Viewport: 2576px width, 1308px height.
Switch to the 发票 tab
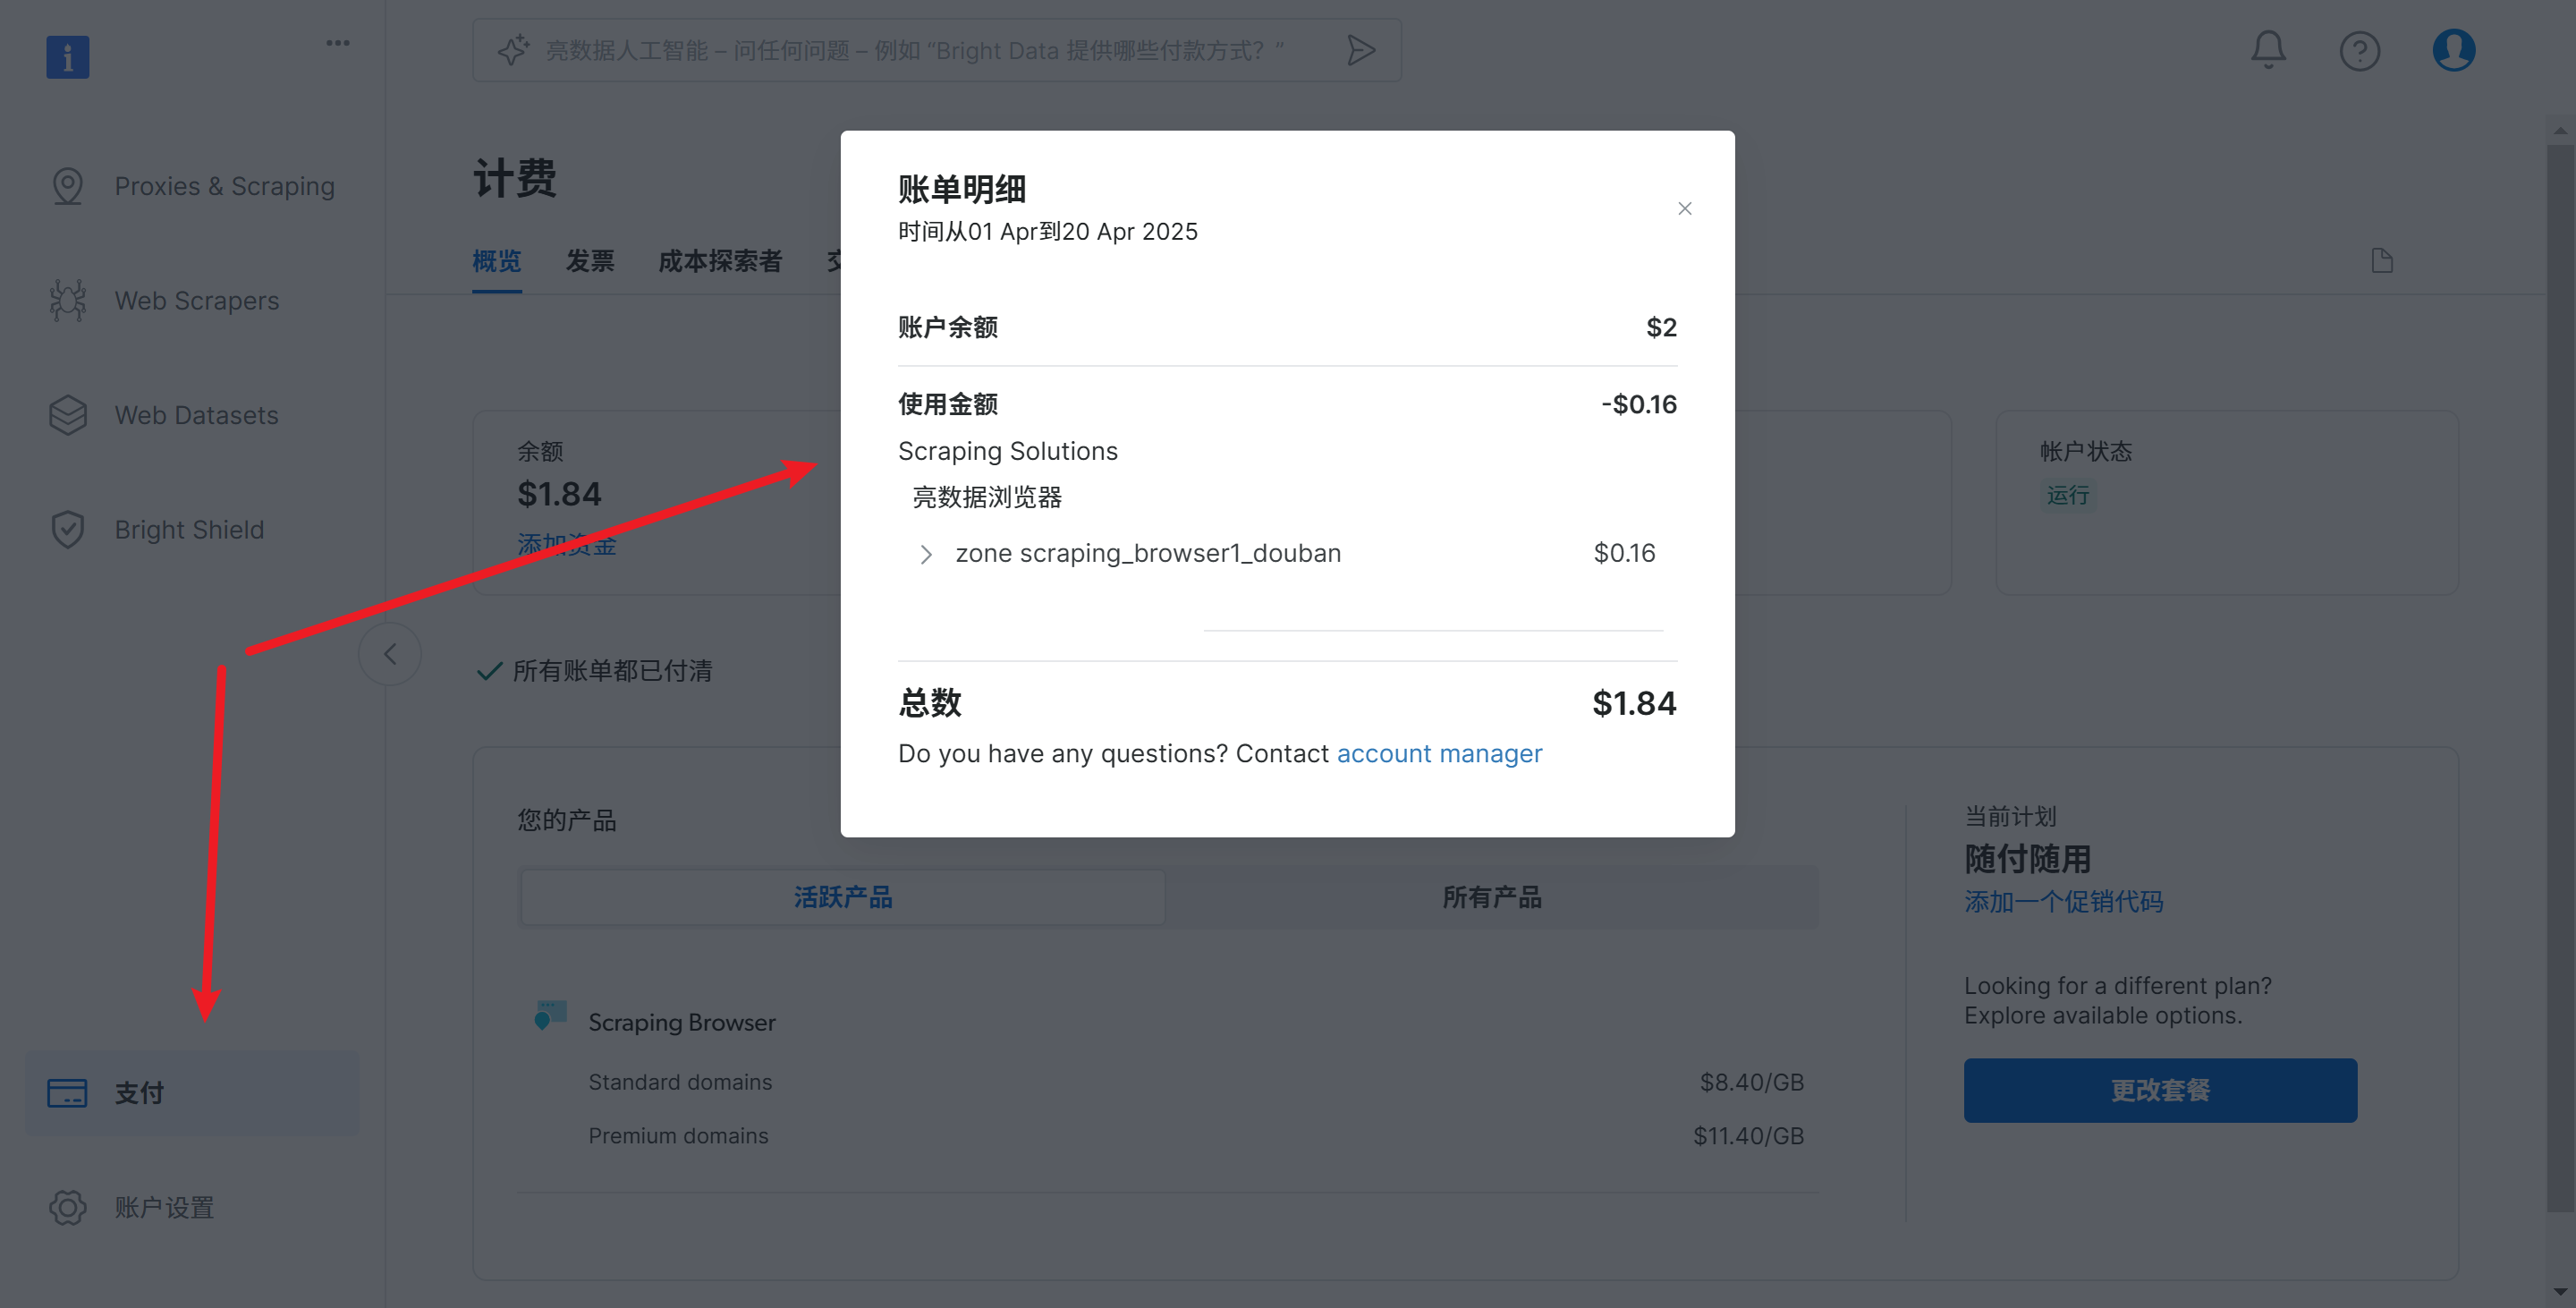(x=589, y=261)
